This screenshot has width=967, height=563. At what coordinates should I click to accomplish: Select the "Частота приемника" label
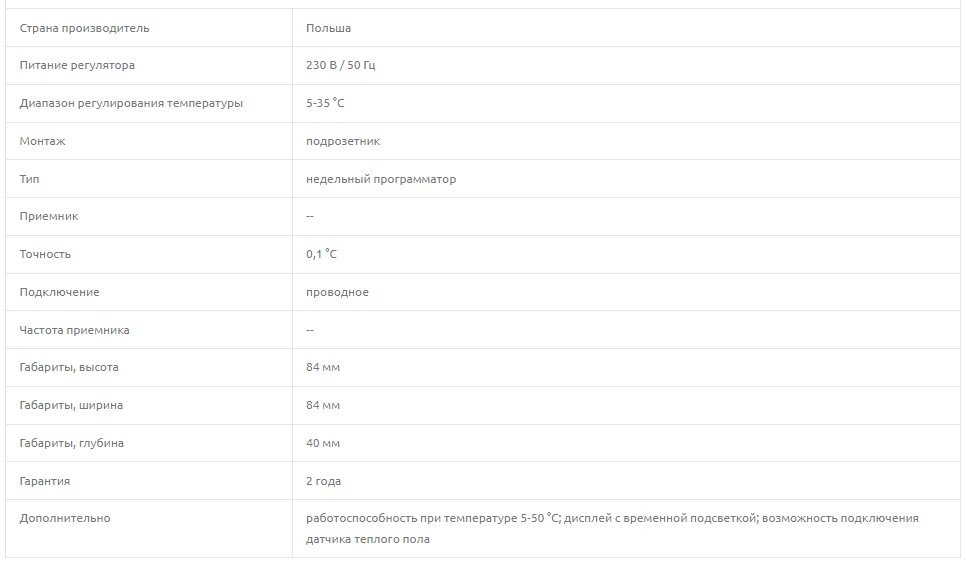point(74,330)
